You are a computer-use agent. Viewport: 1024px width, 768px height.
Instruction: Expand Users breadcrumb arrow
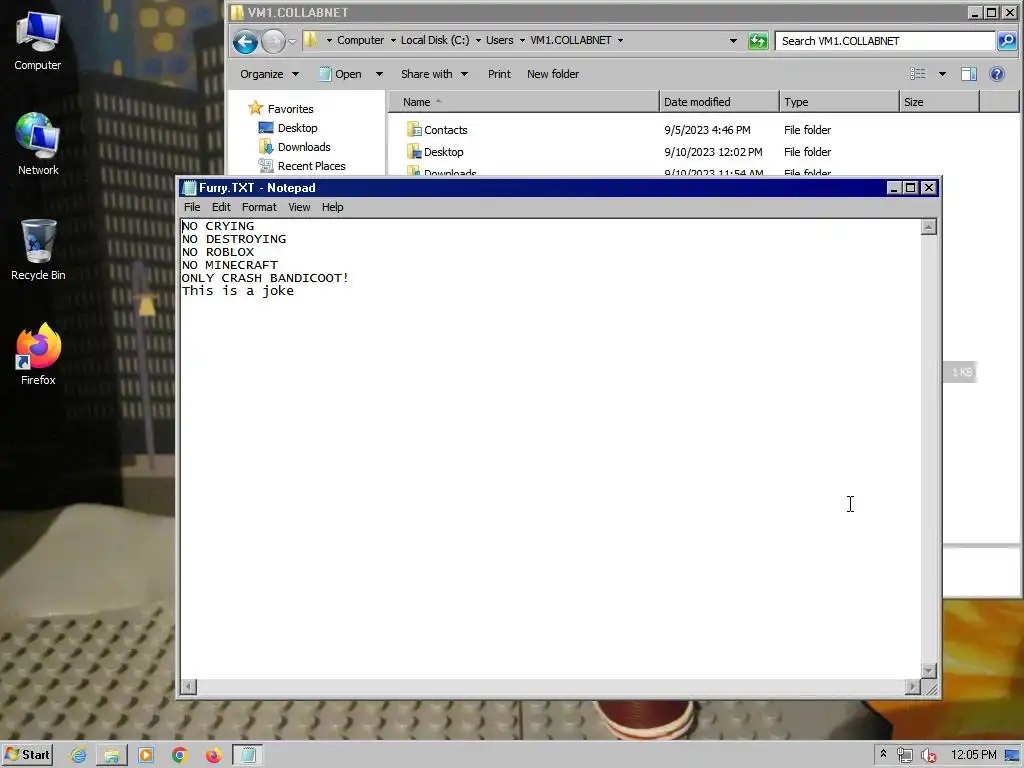522,40
